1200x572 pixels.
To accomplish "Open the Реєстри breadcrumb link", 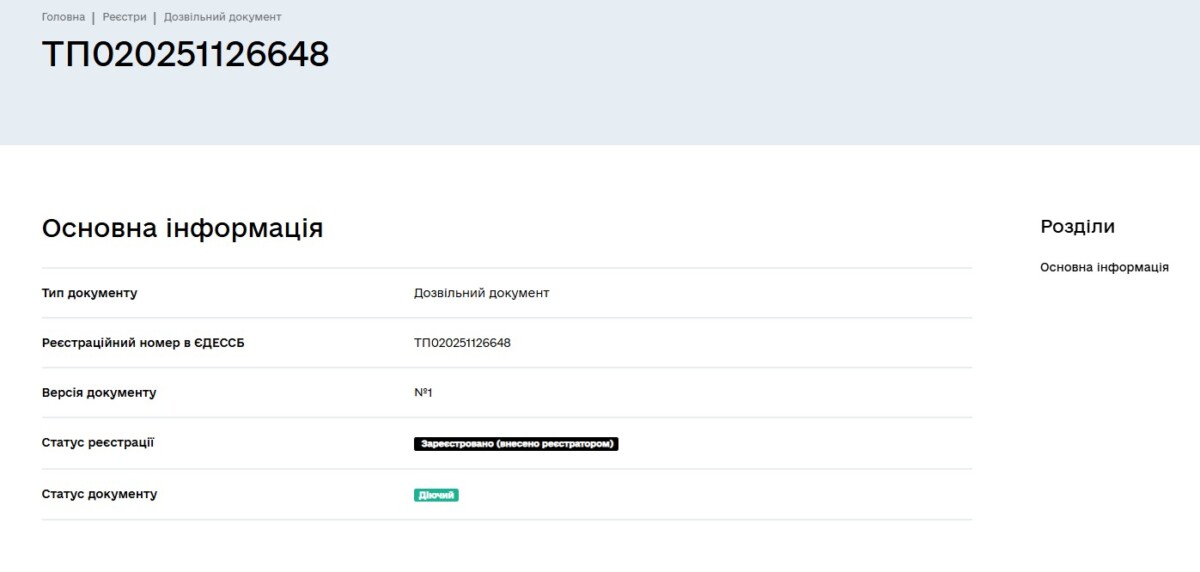I will point(124,17).
